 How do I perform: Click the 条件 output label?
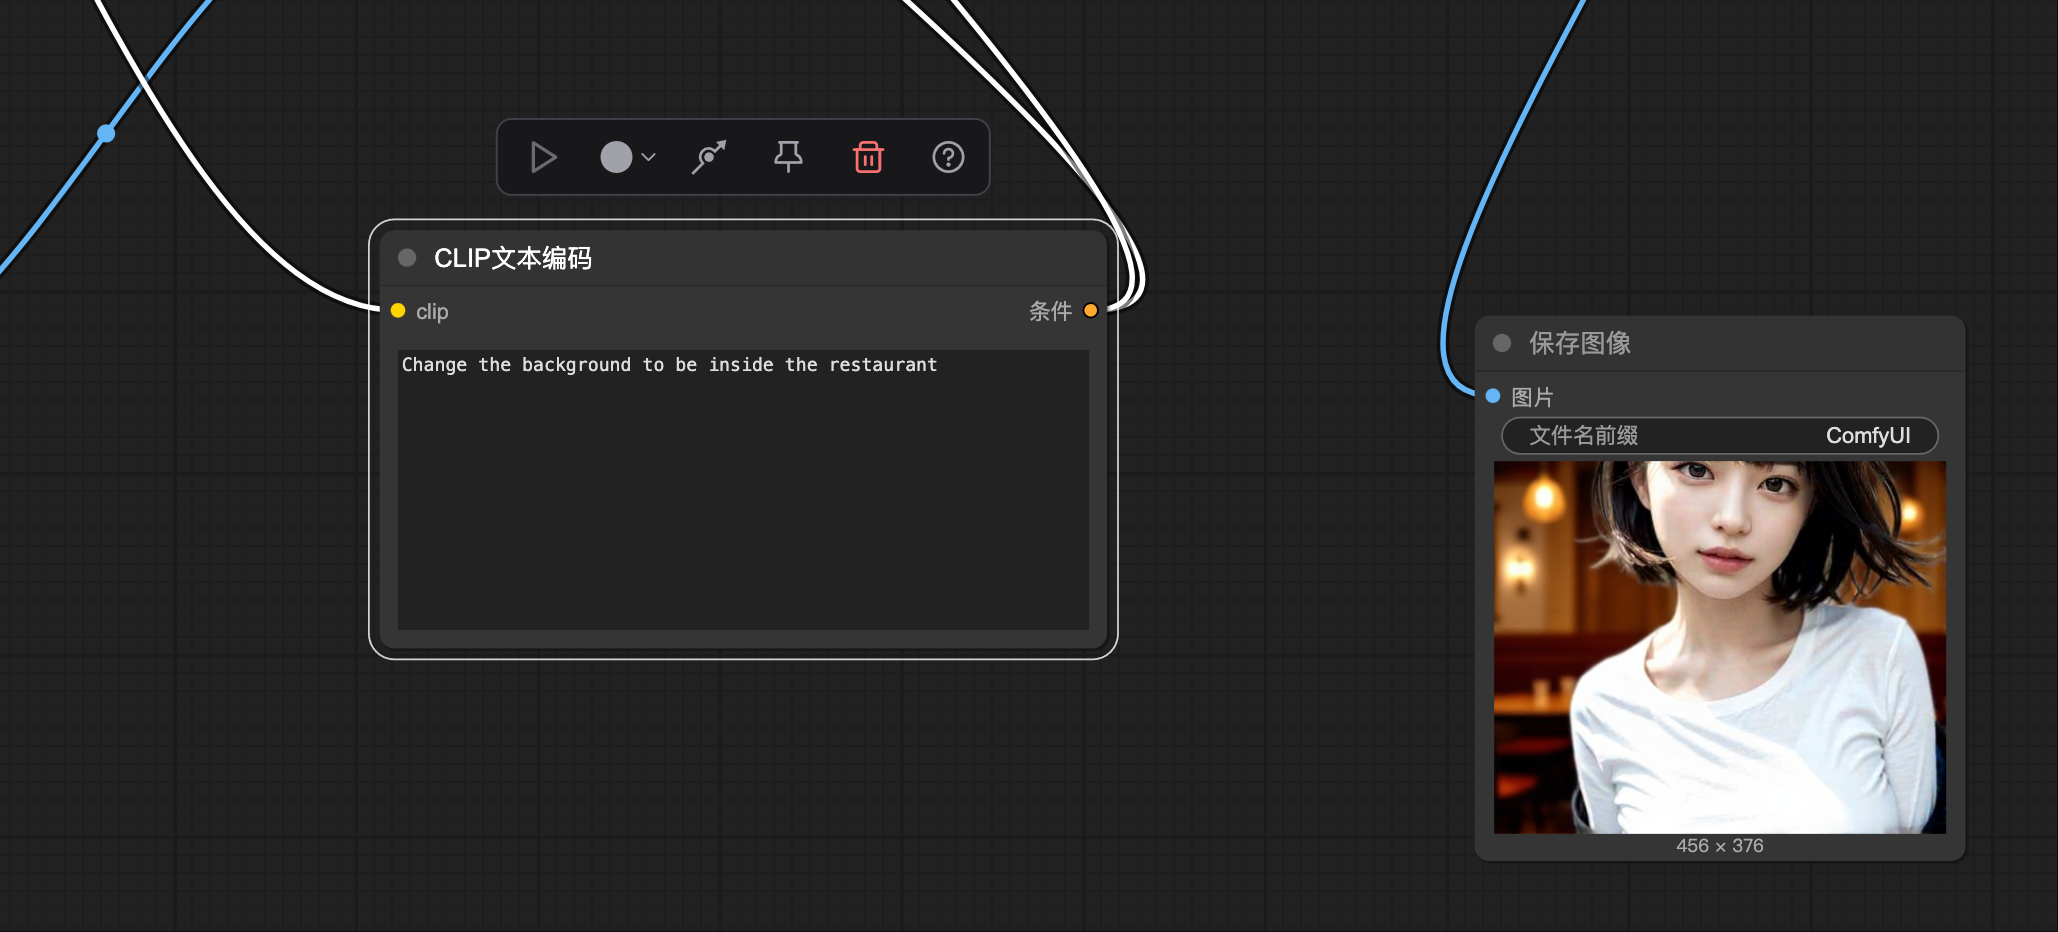pyautogui.click(x=1050, y=311)
